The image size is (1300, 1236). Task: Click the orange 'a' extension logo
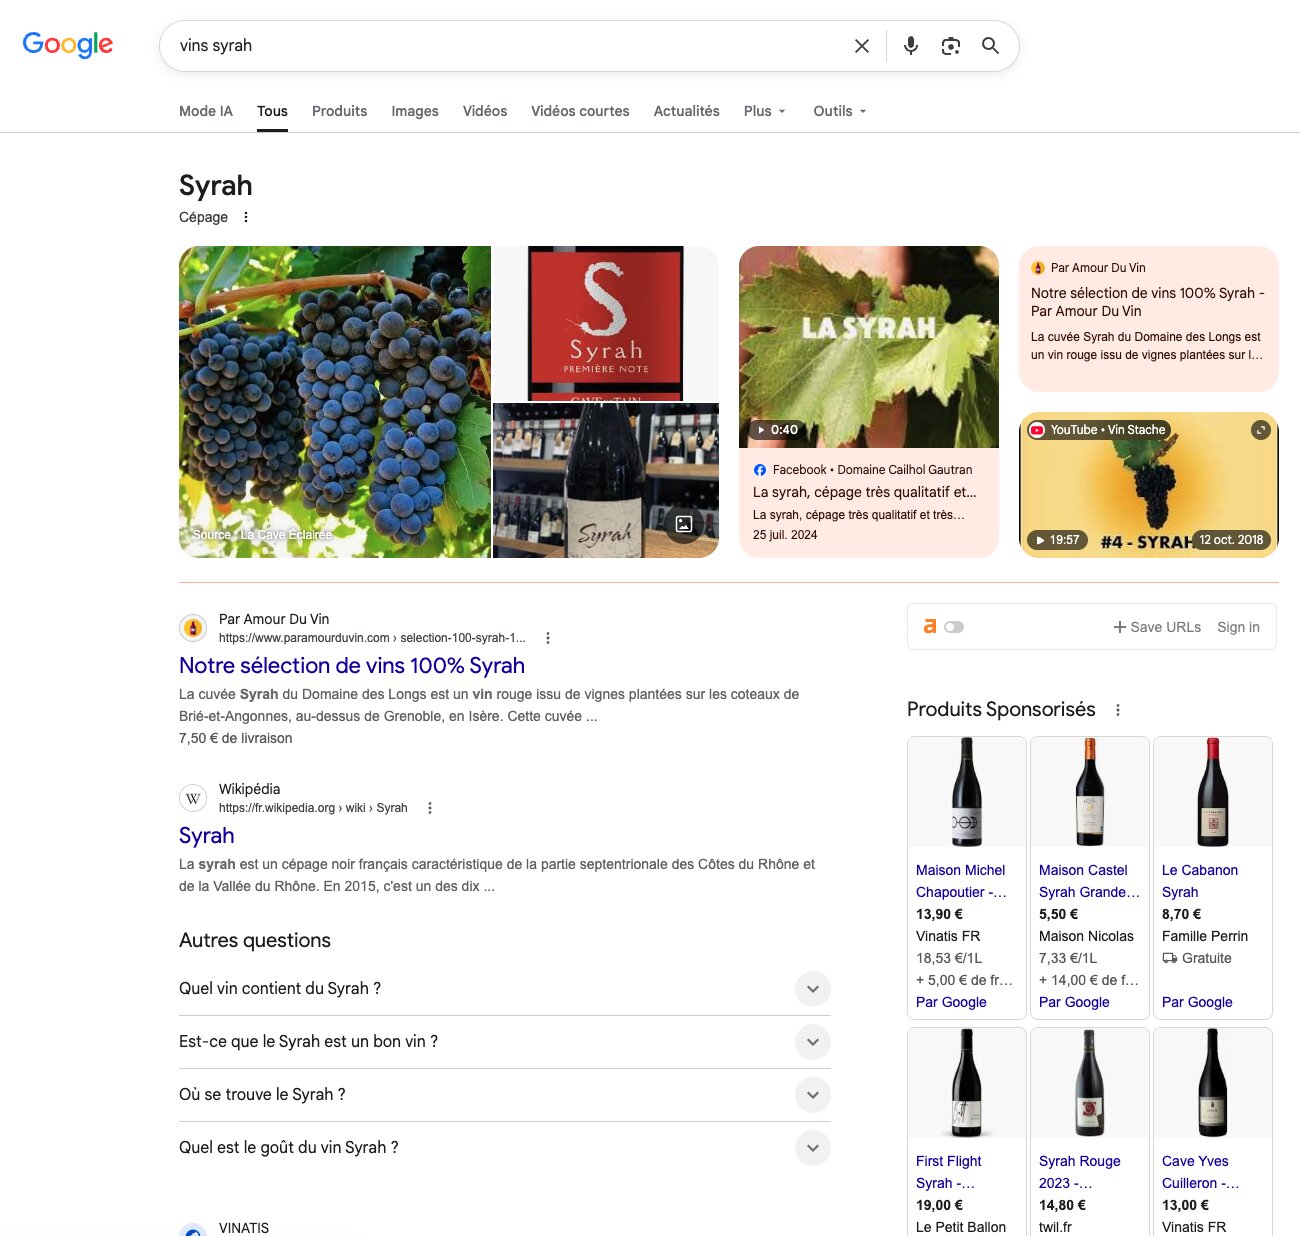930,626
